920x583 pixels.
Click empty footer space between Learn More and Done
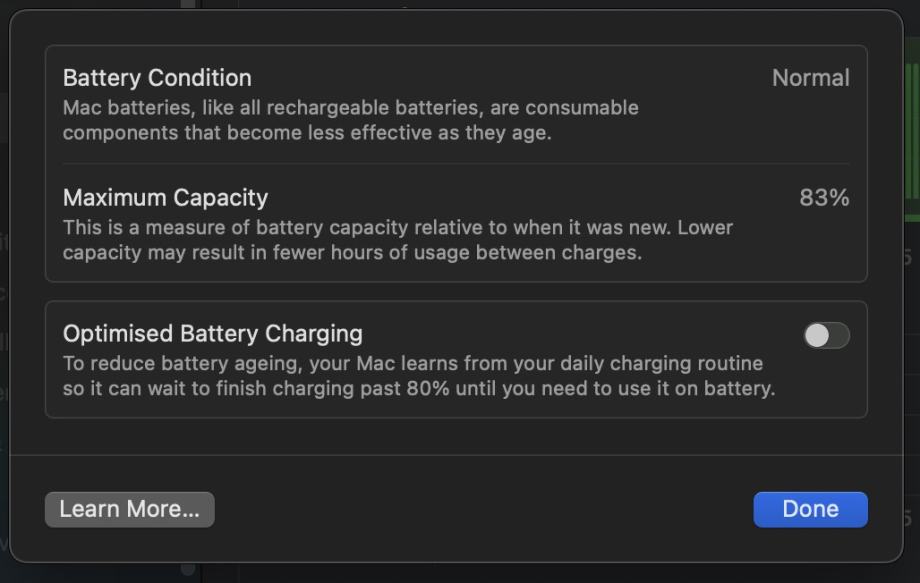[x=480, y=509]
